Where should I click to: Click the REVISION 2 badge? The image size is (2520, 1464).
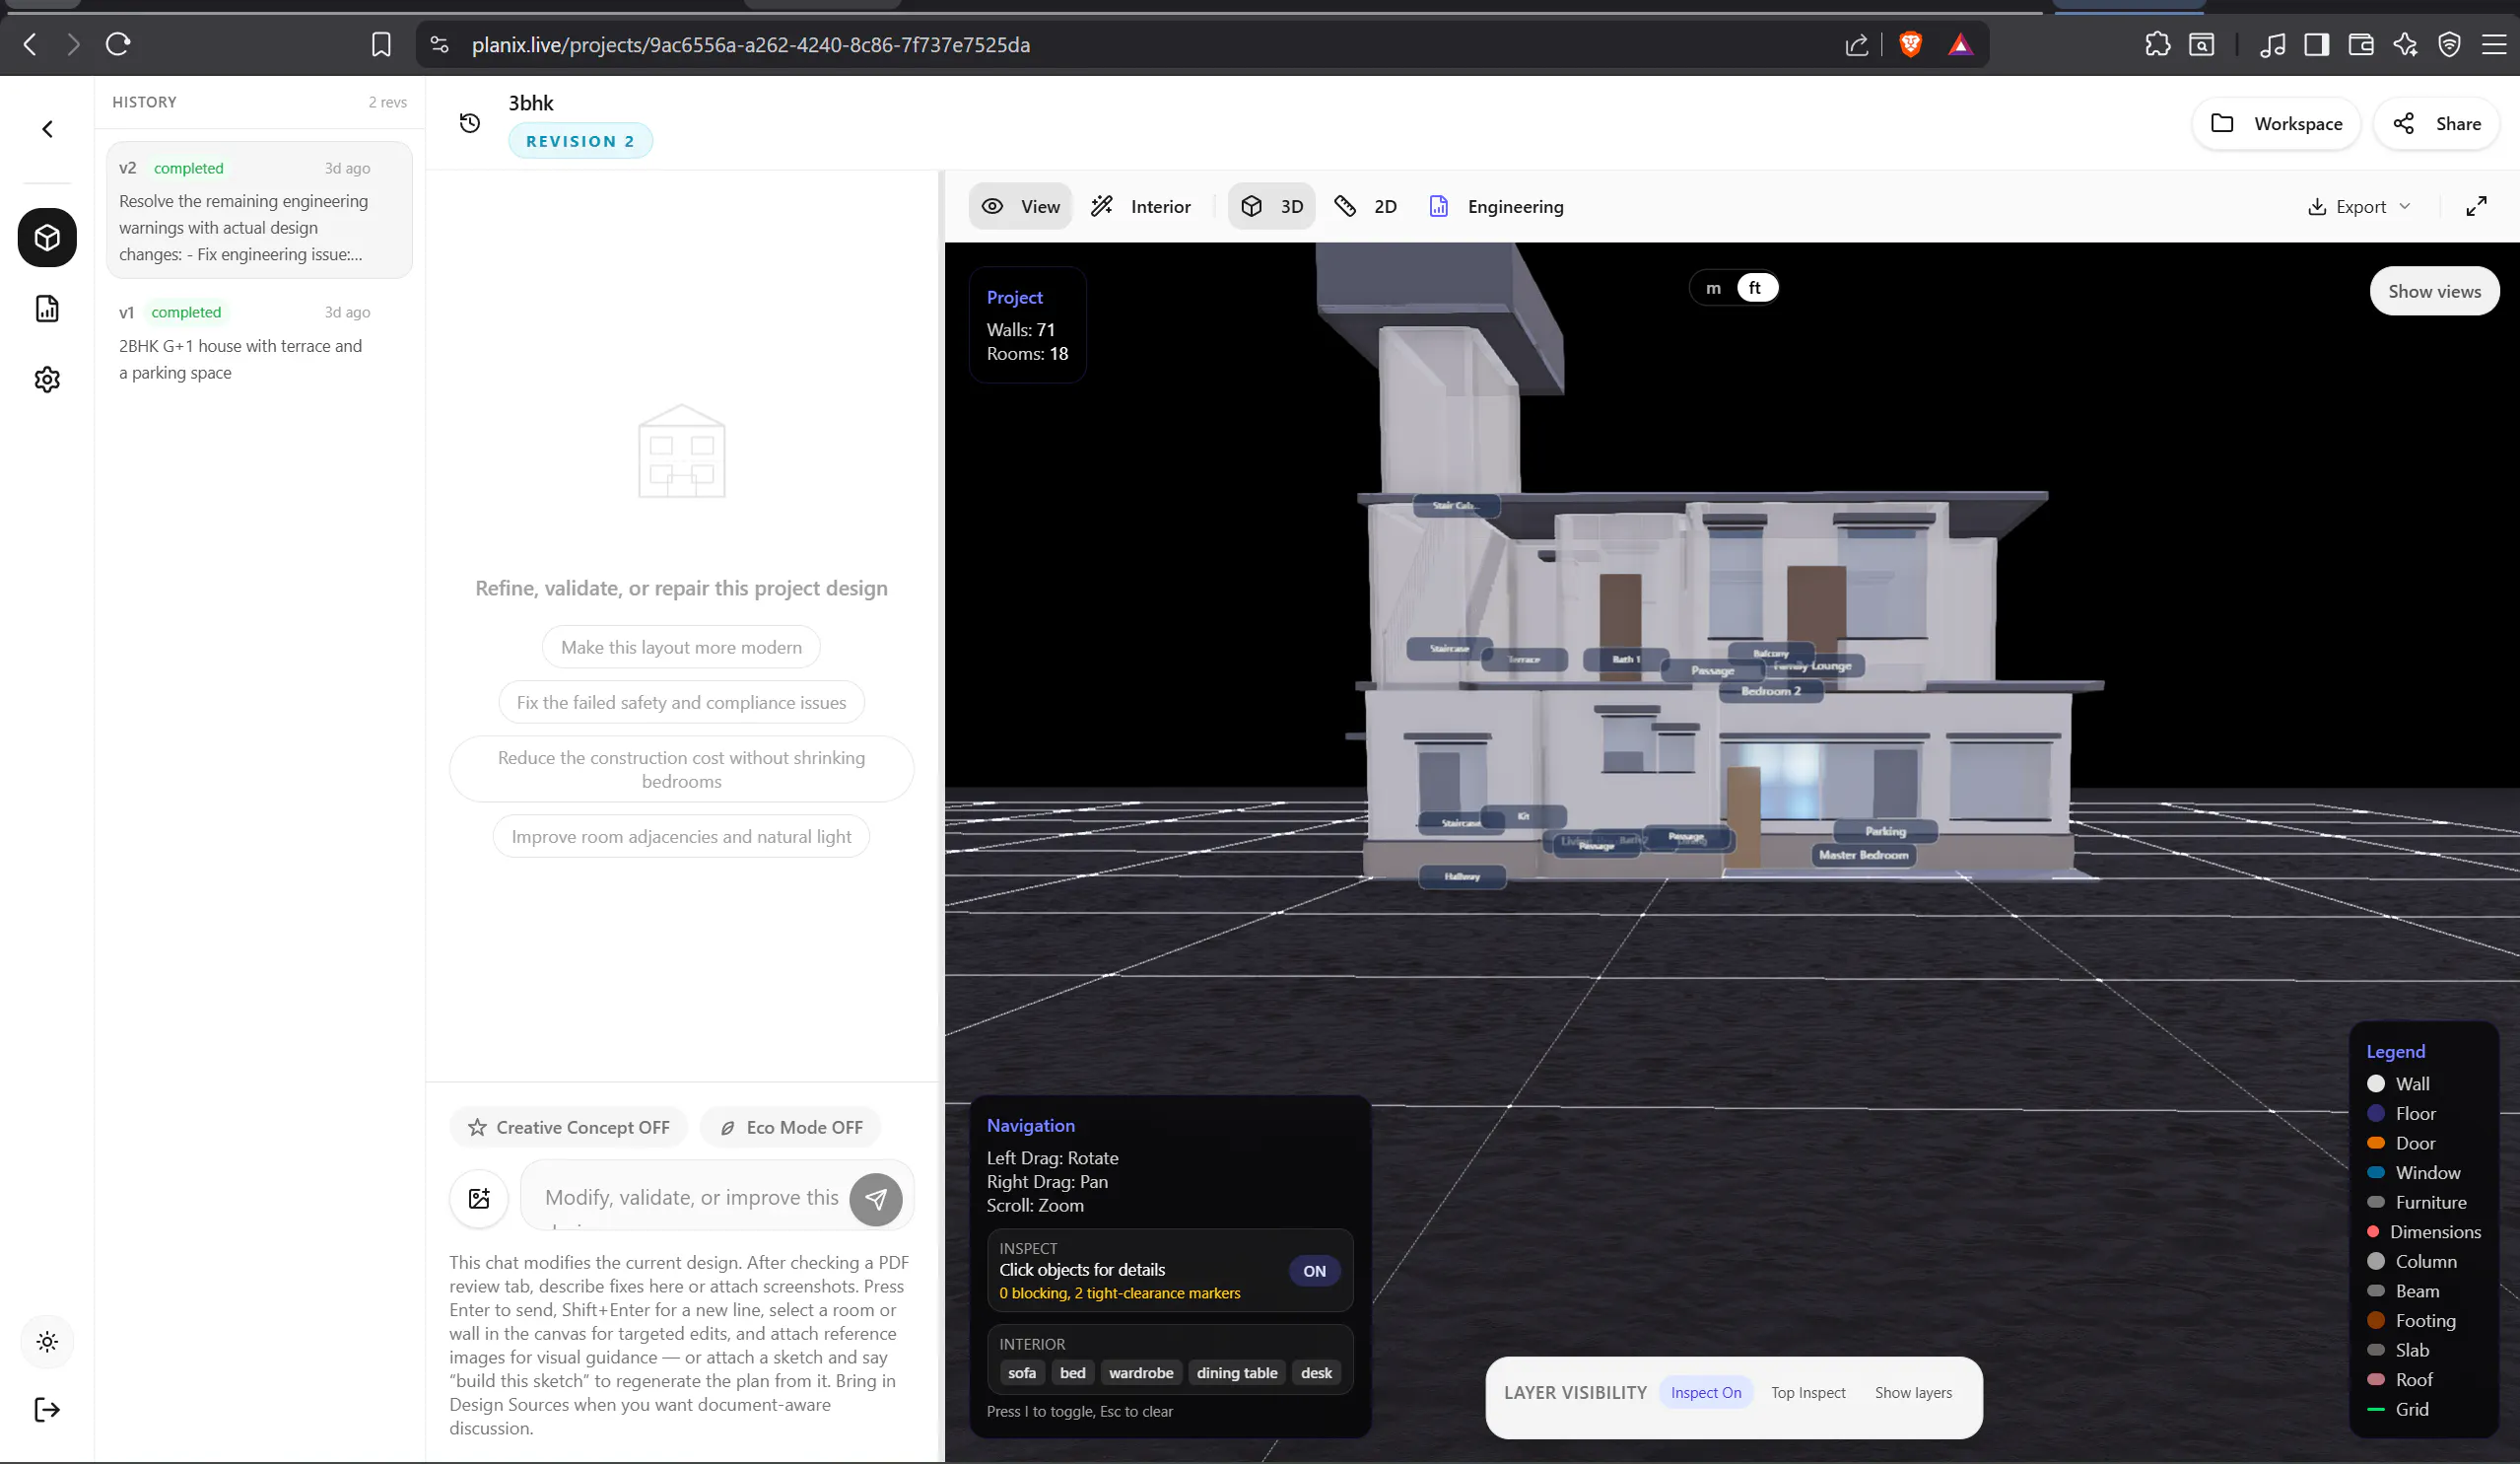(580, 141)
